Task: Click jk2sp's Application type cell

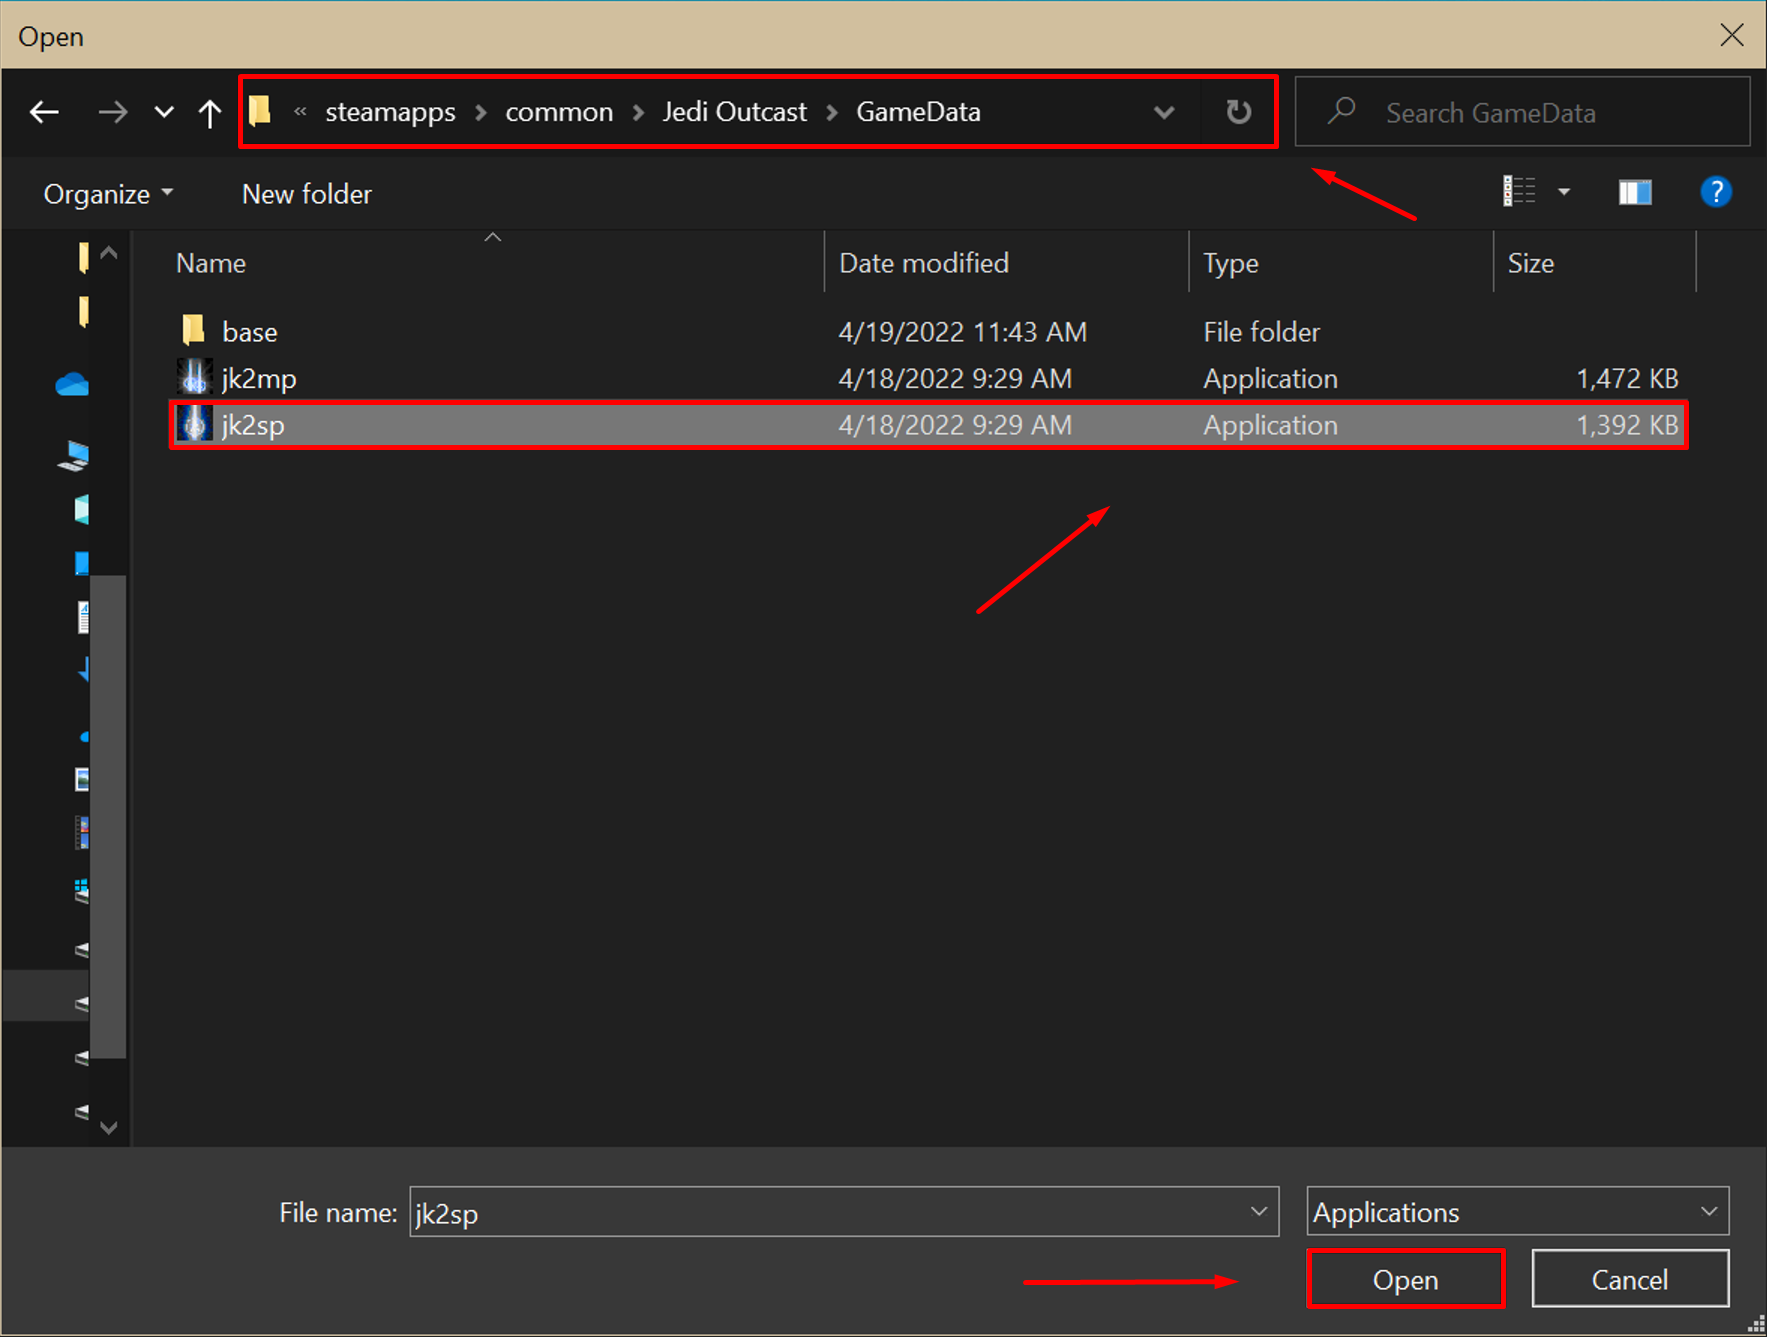Action: [1270, 425]
